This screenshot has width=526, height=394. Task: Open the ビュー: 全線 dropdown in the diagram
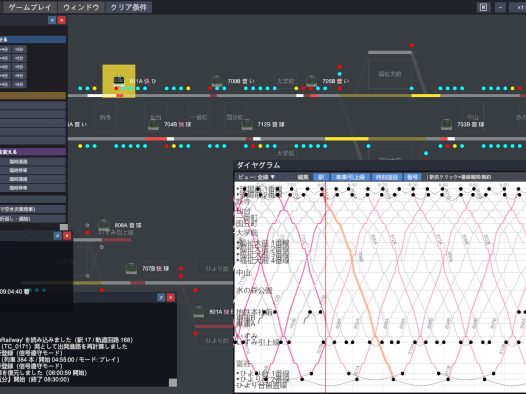pos(256,177)
